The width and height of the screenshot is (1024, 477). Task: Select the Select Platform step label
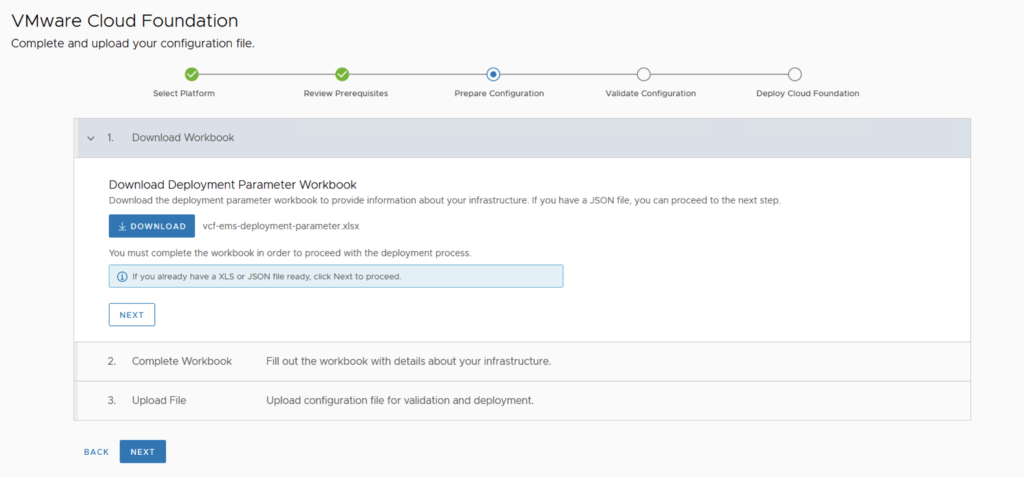pyautogui.click(x=184, y=93)
